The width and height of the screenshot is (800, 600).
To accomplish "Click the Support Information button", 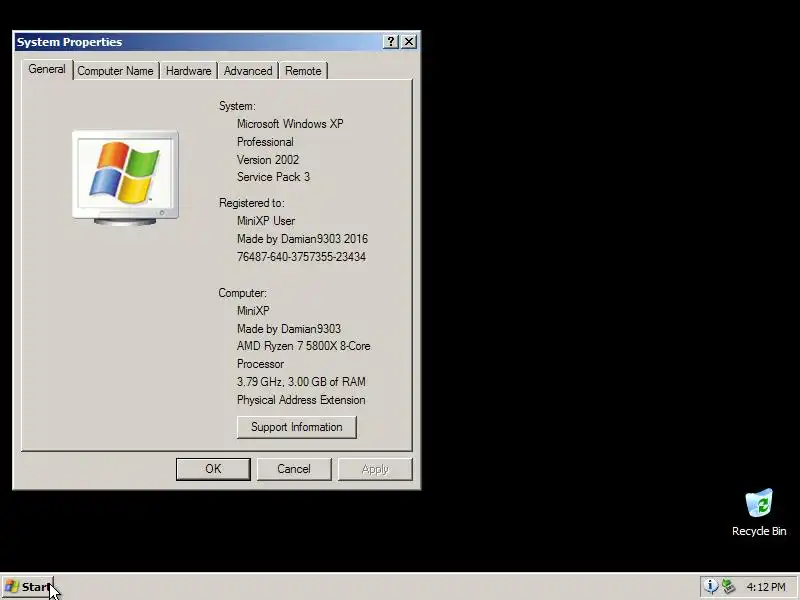I will 296,427.
